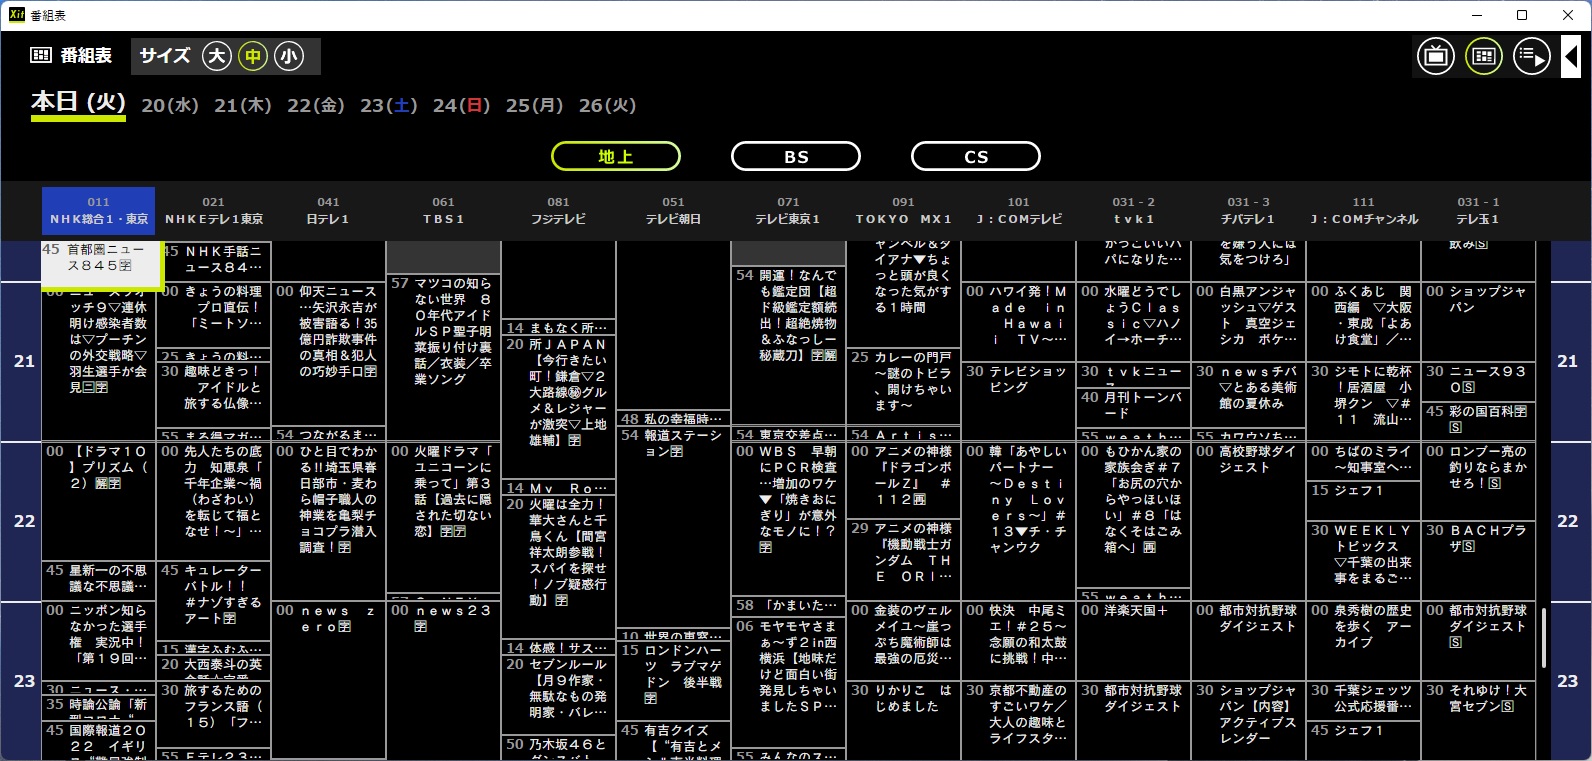Switch to date 23(土)

pos(389,105)
